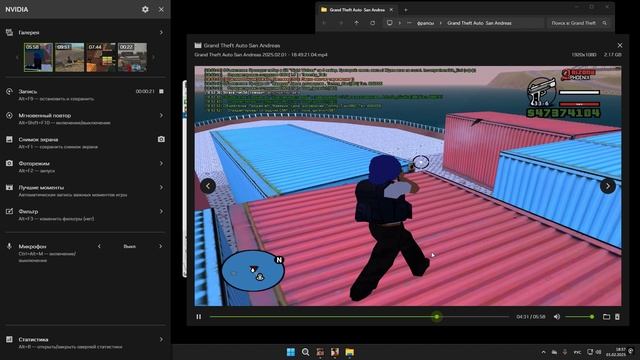The image size is (640, 360).
Task: Open gallery thumbnail with 09:51 duration
Action: pos(70,57)
